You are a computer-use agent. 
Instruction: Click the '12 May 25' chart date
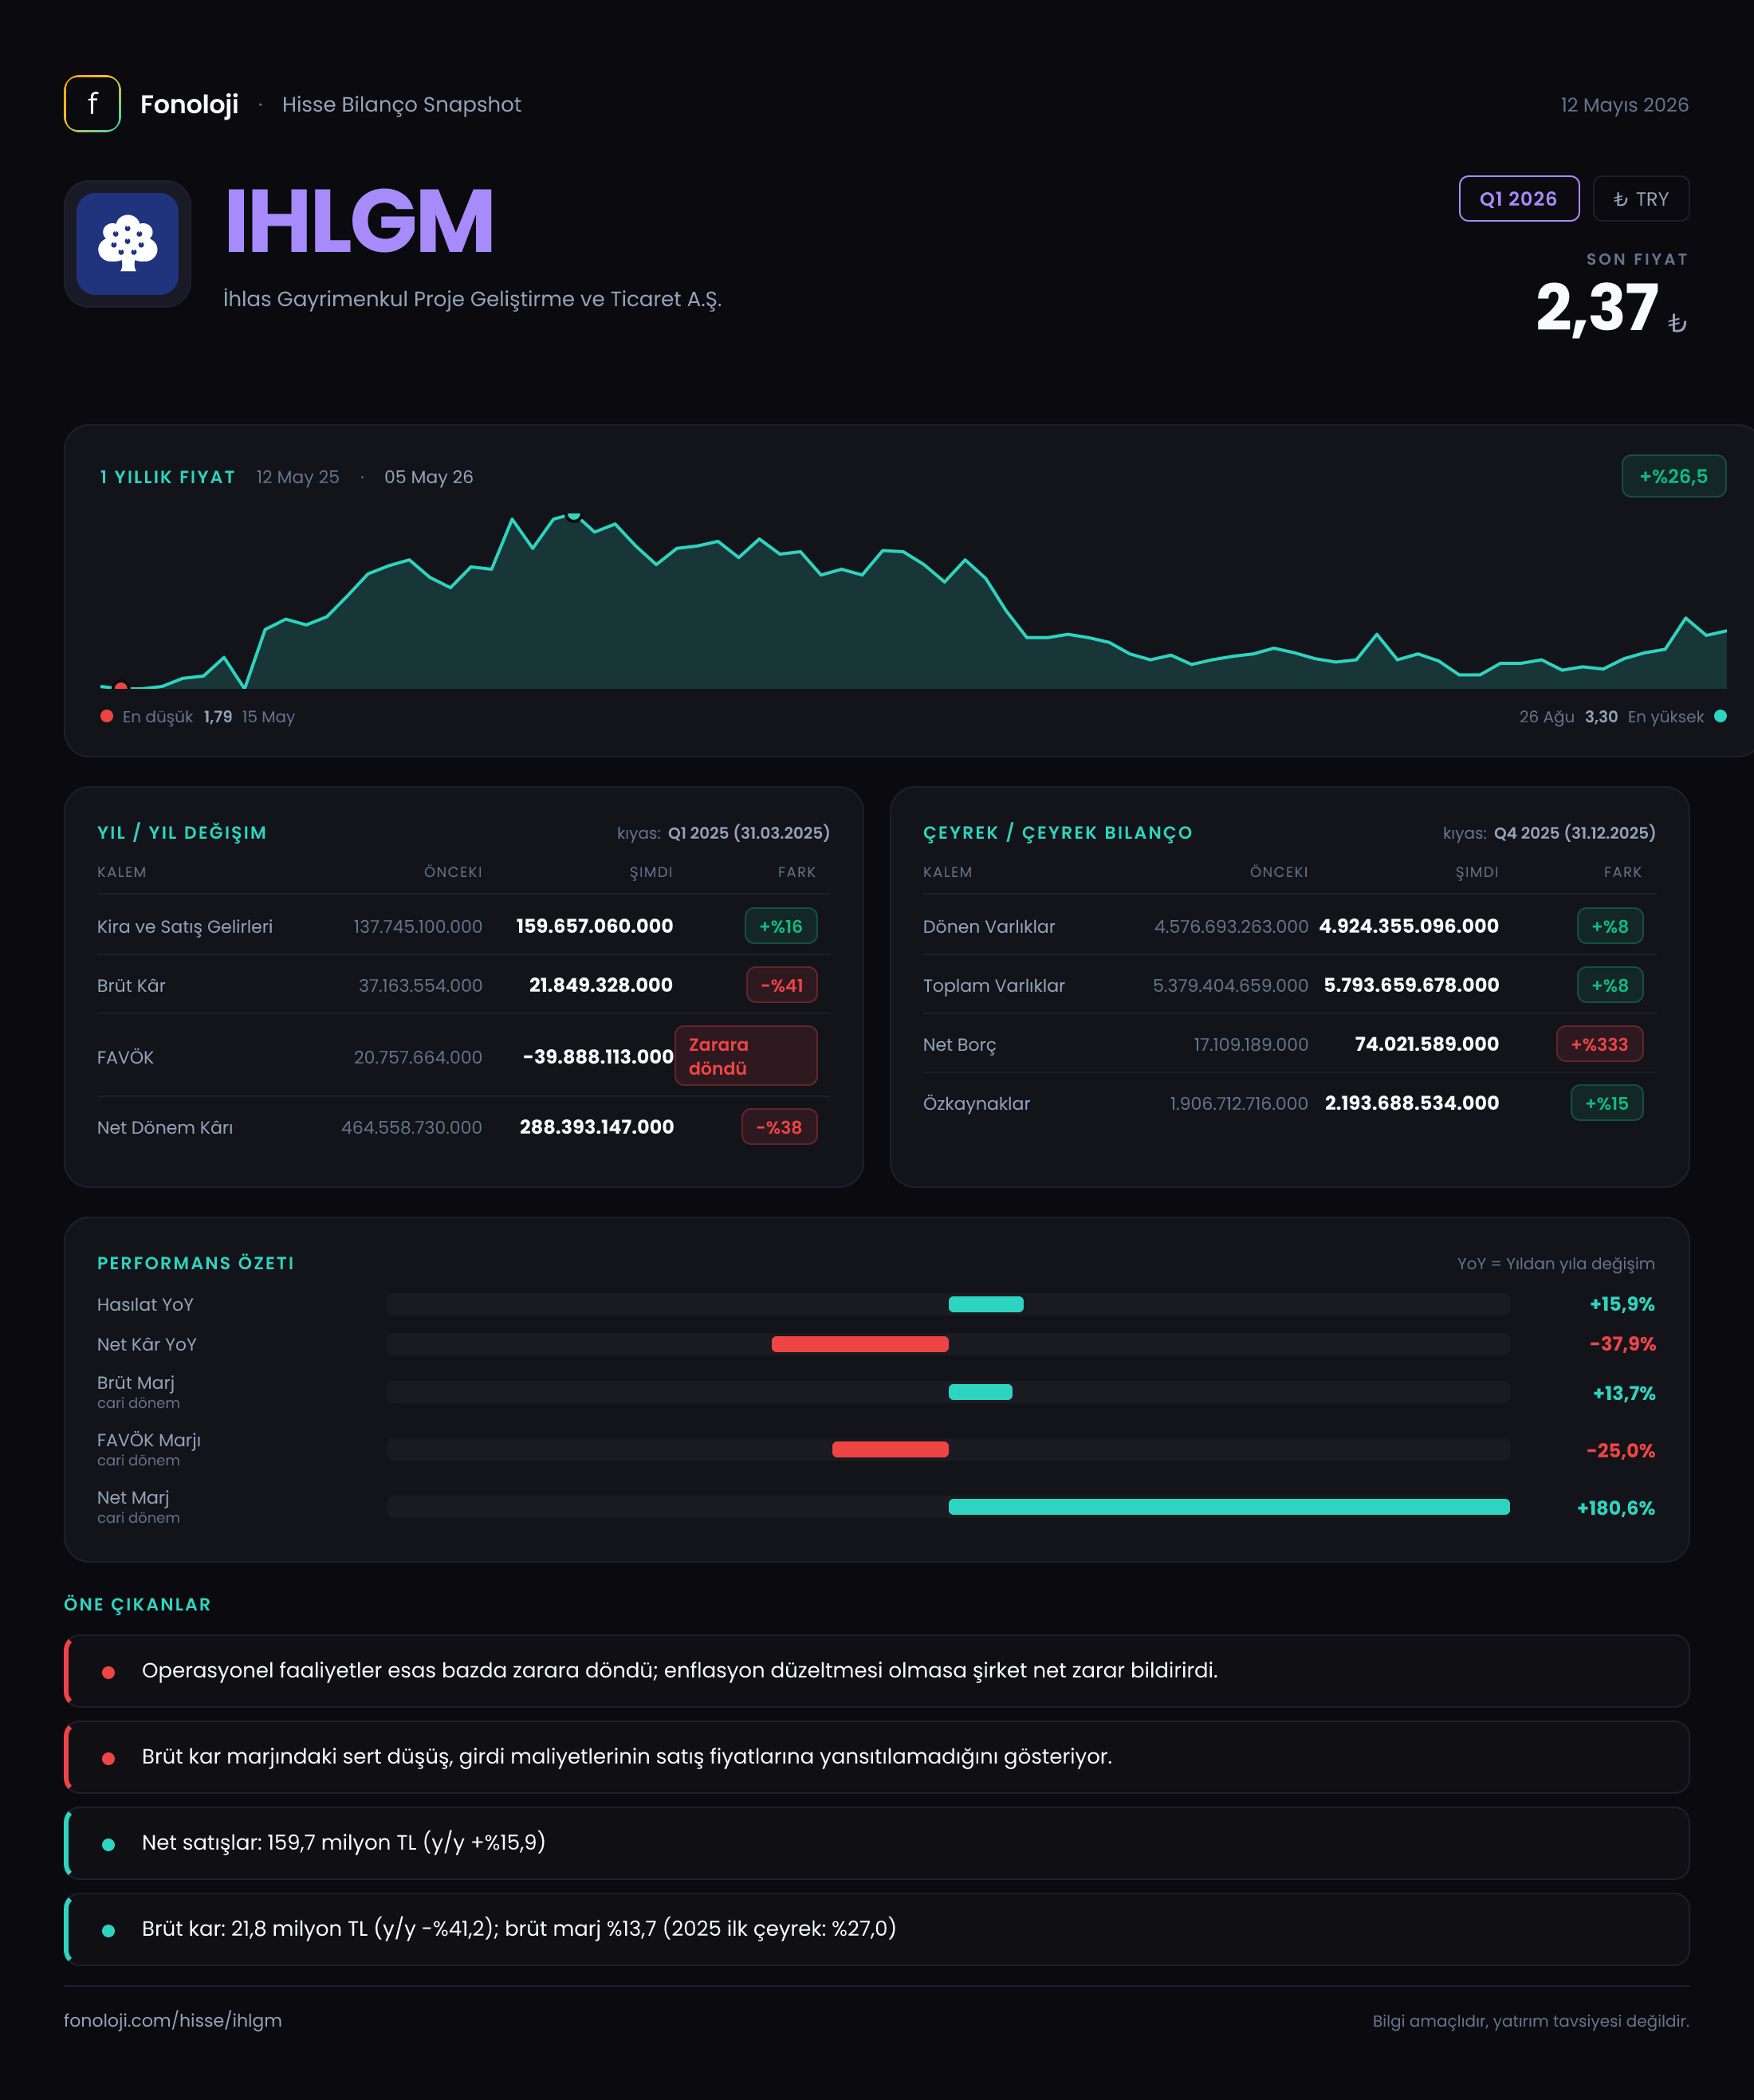click(x=298, y=477)
